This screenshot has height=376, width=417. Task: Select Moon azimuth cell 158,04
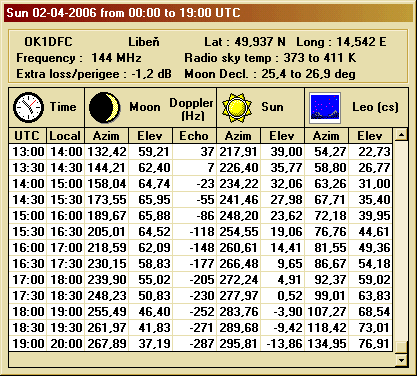click(x=107, y=184)
